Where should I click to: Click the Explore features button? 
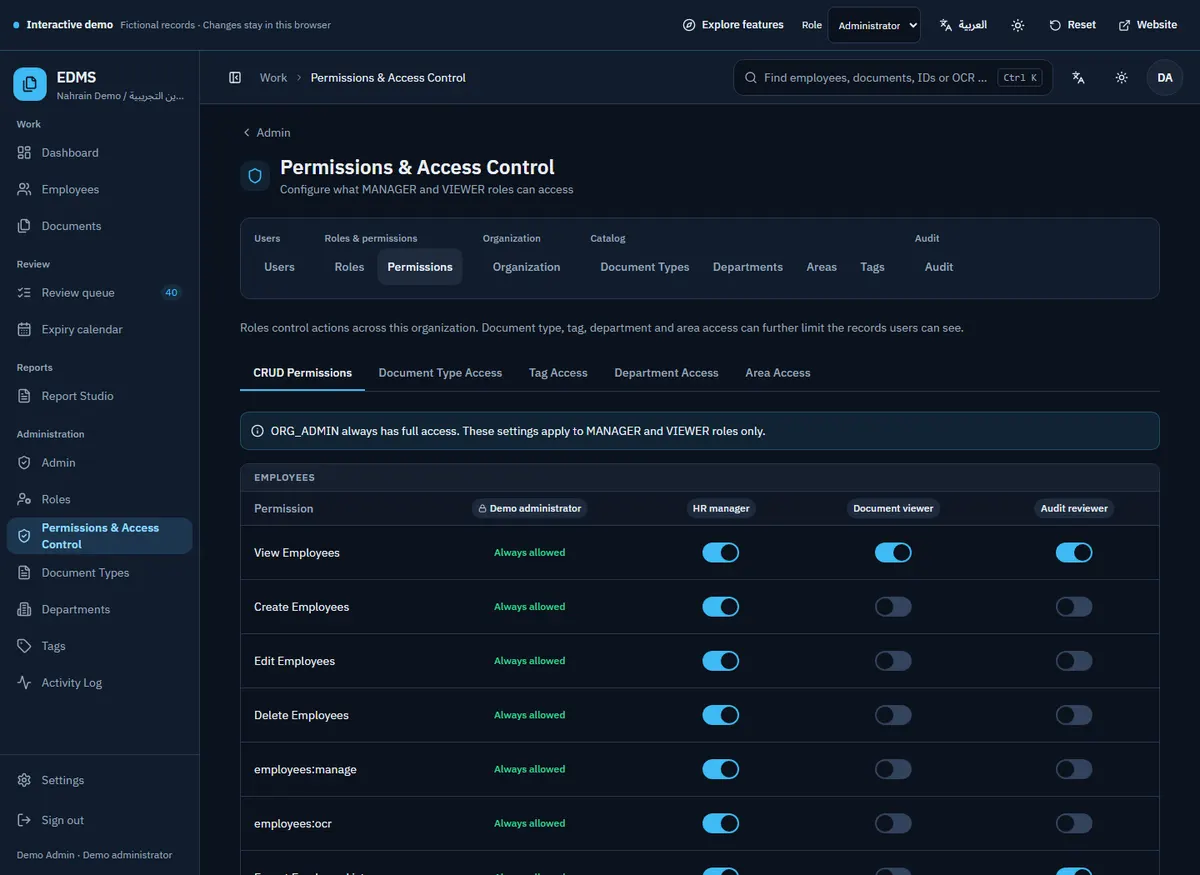pos(733,25)
